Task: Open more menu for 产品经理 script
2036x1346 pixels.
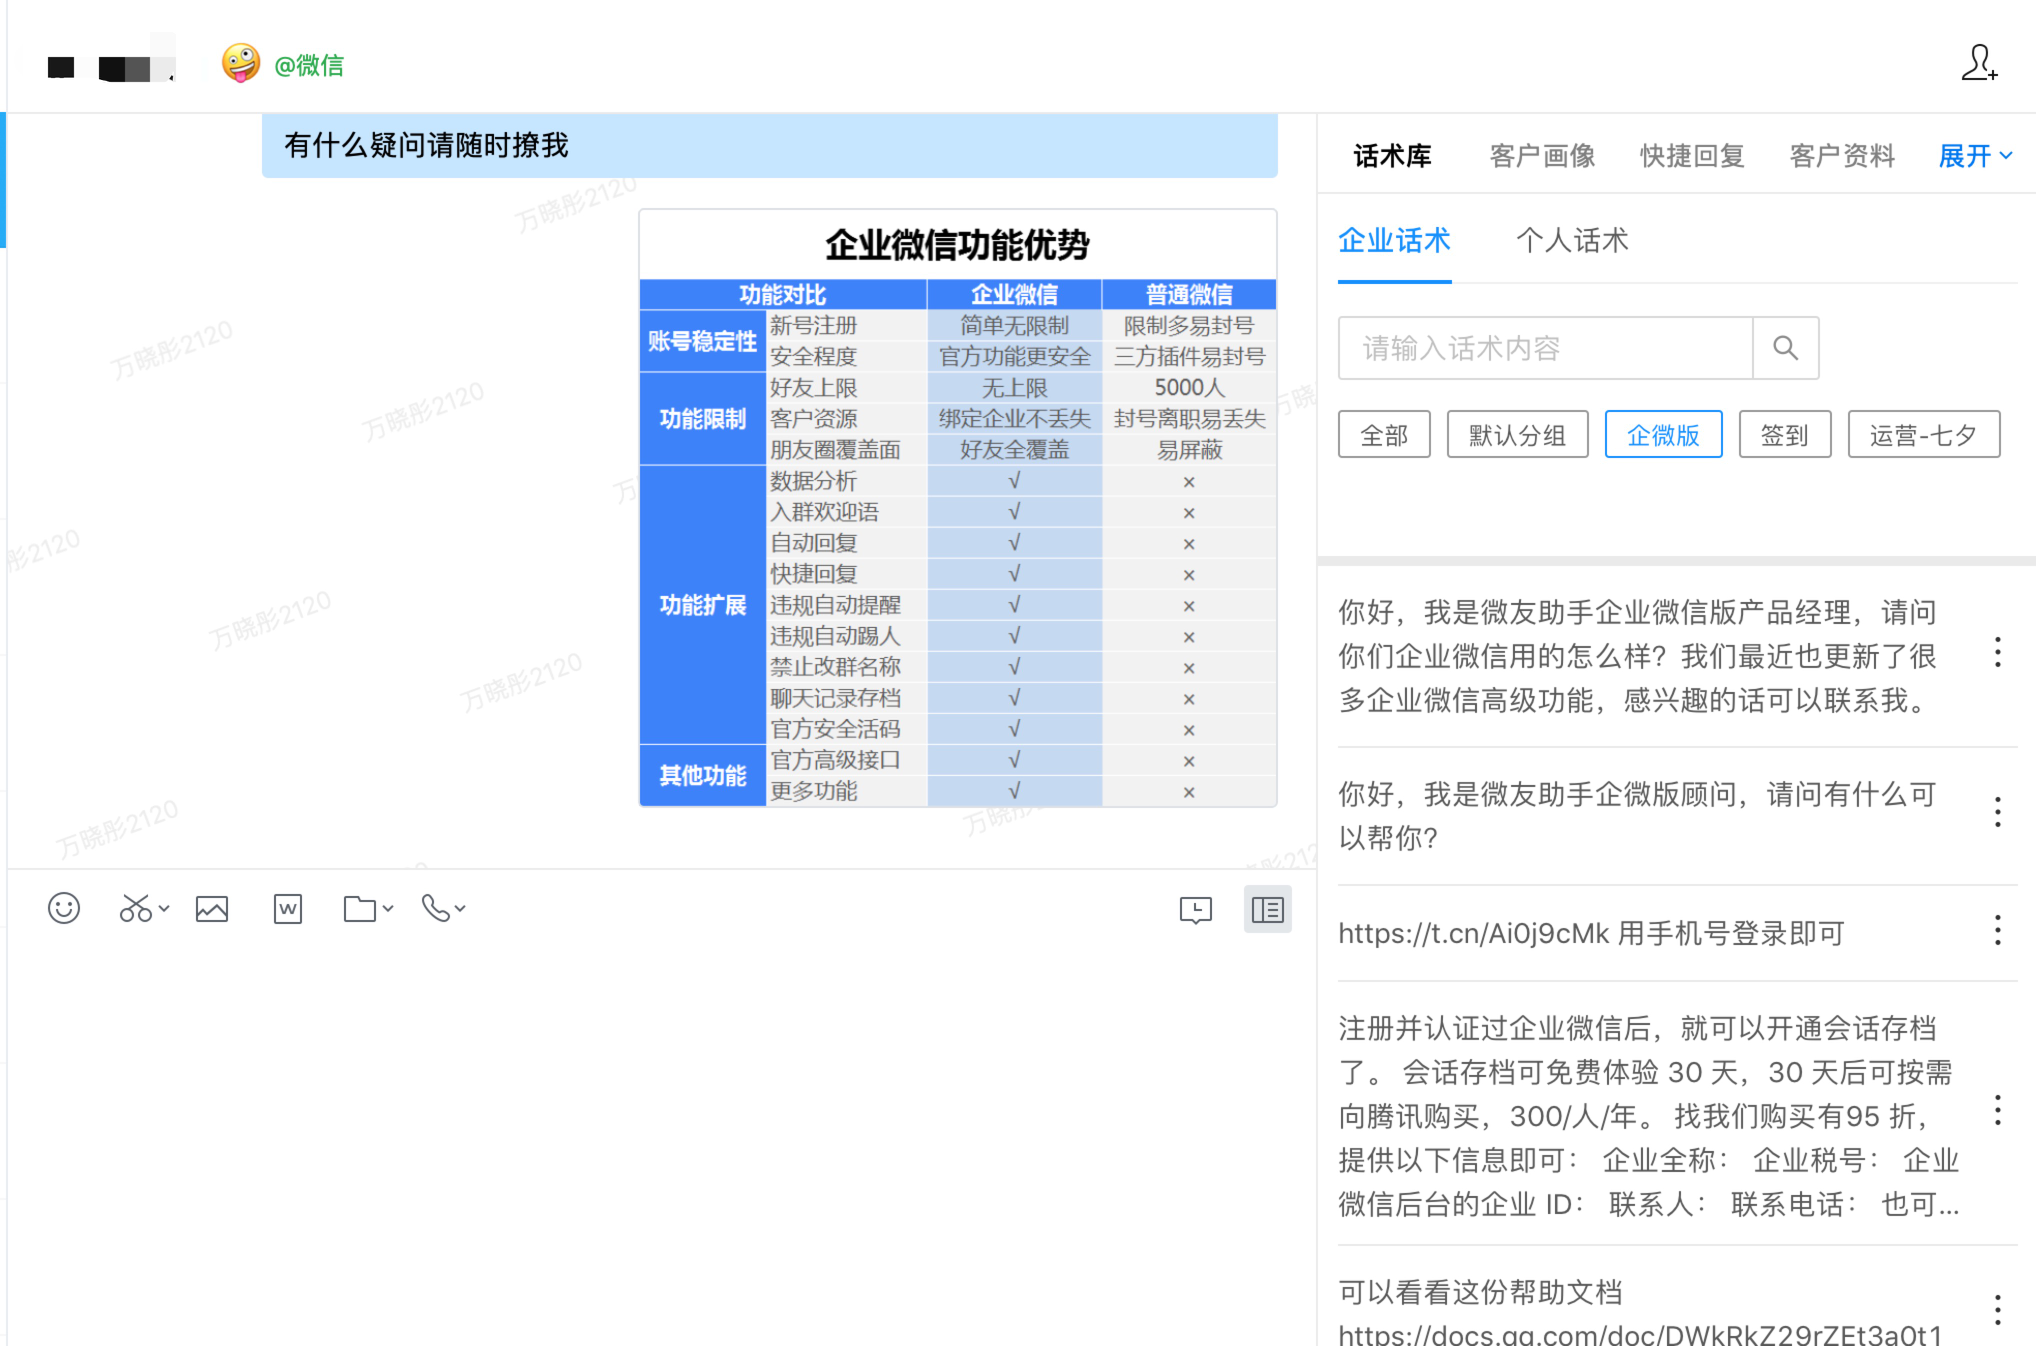Action: 1998,653
